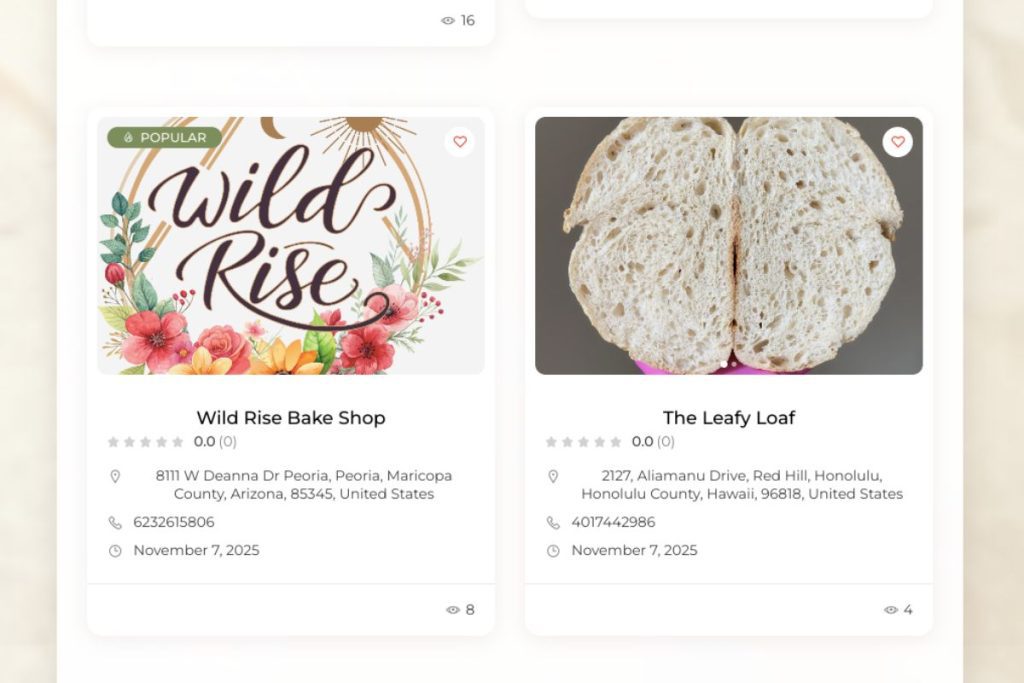This screenshot has height=683, width=1024.
Task: Click the phone icon beside 6232615806
Action: click(x=115, y=522)
